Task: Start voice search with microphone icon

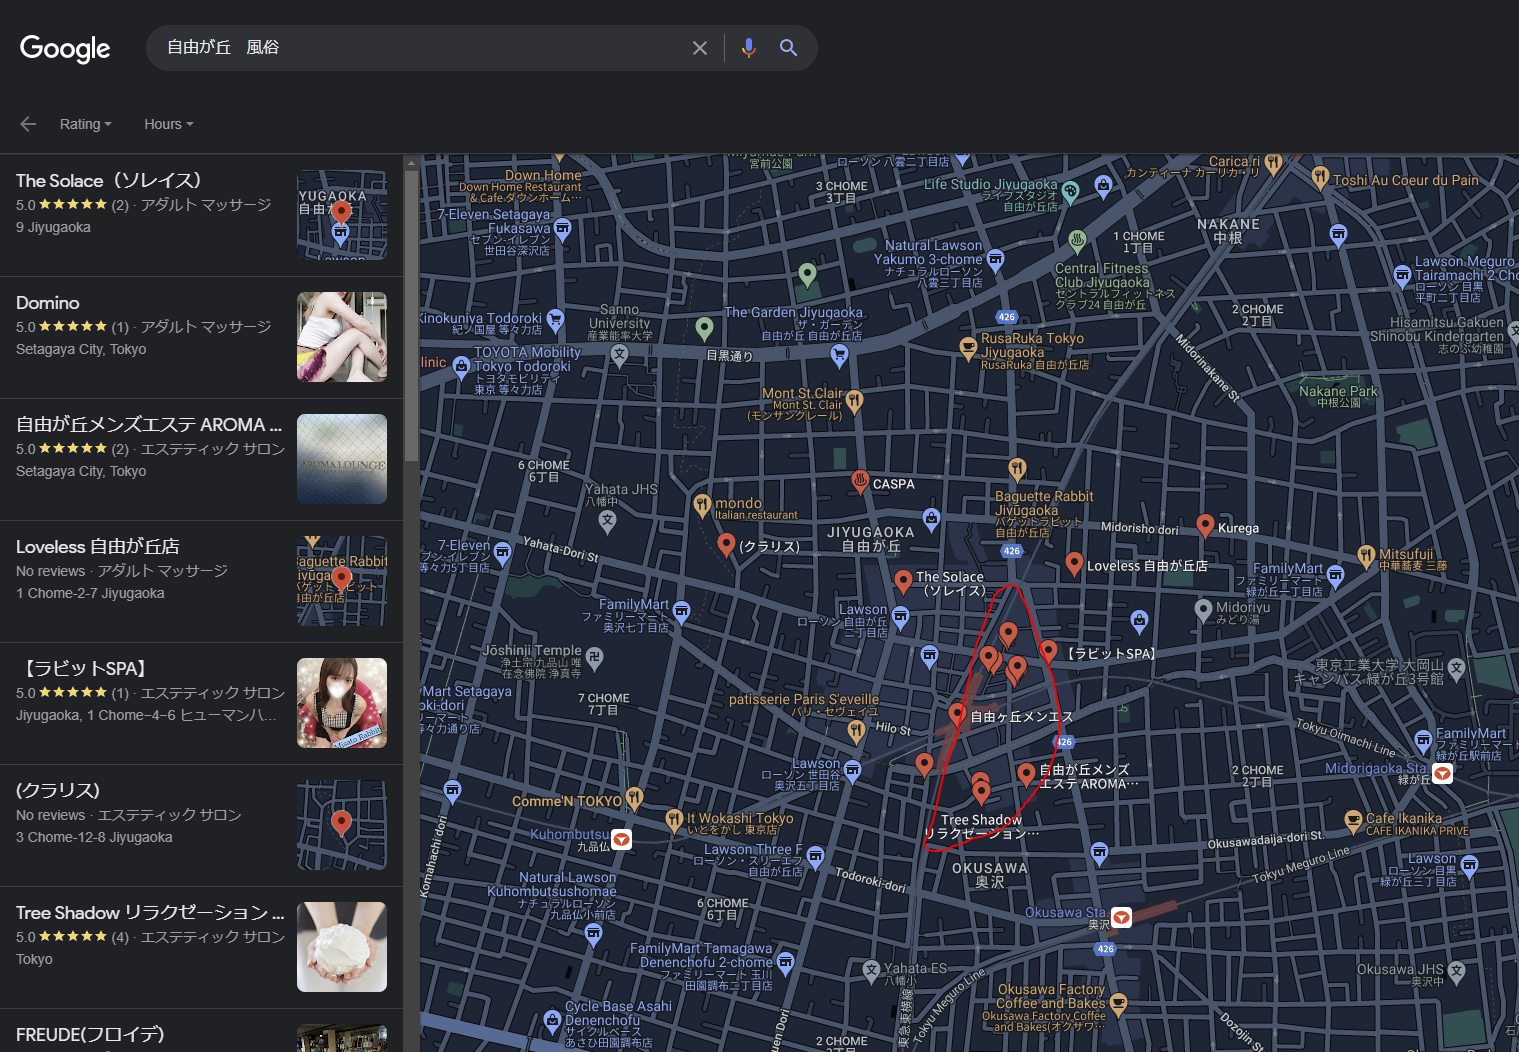Action: pyautogui.click(x=748, y=48)
